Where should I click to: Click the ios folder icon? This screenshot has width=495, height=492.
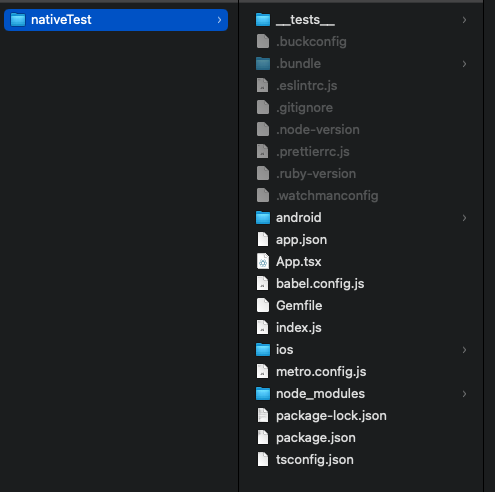pyautogui.click(x=263, y=350)
